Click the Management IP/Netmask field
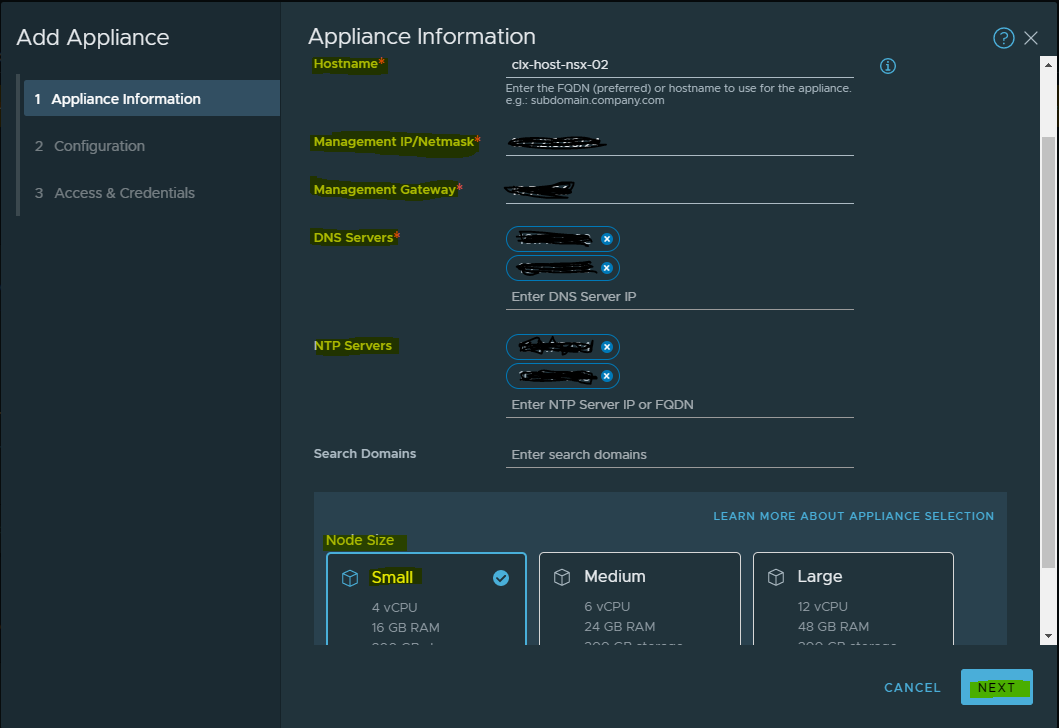This screenshot has height=728, width=1059. pyautogui.click(x=679, y=142)
